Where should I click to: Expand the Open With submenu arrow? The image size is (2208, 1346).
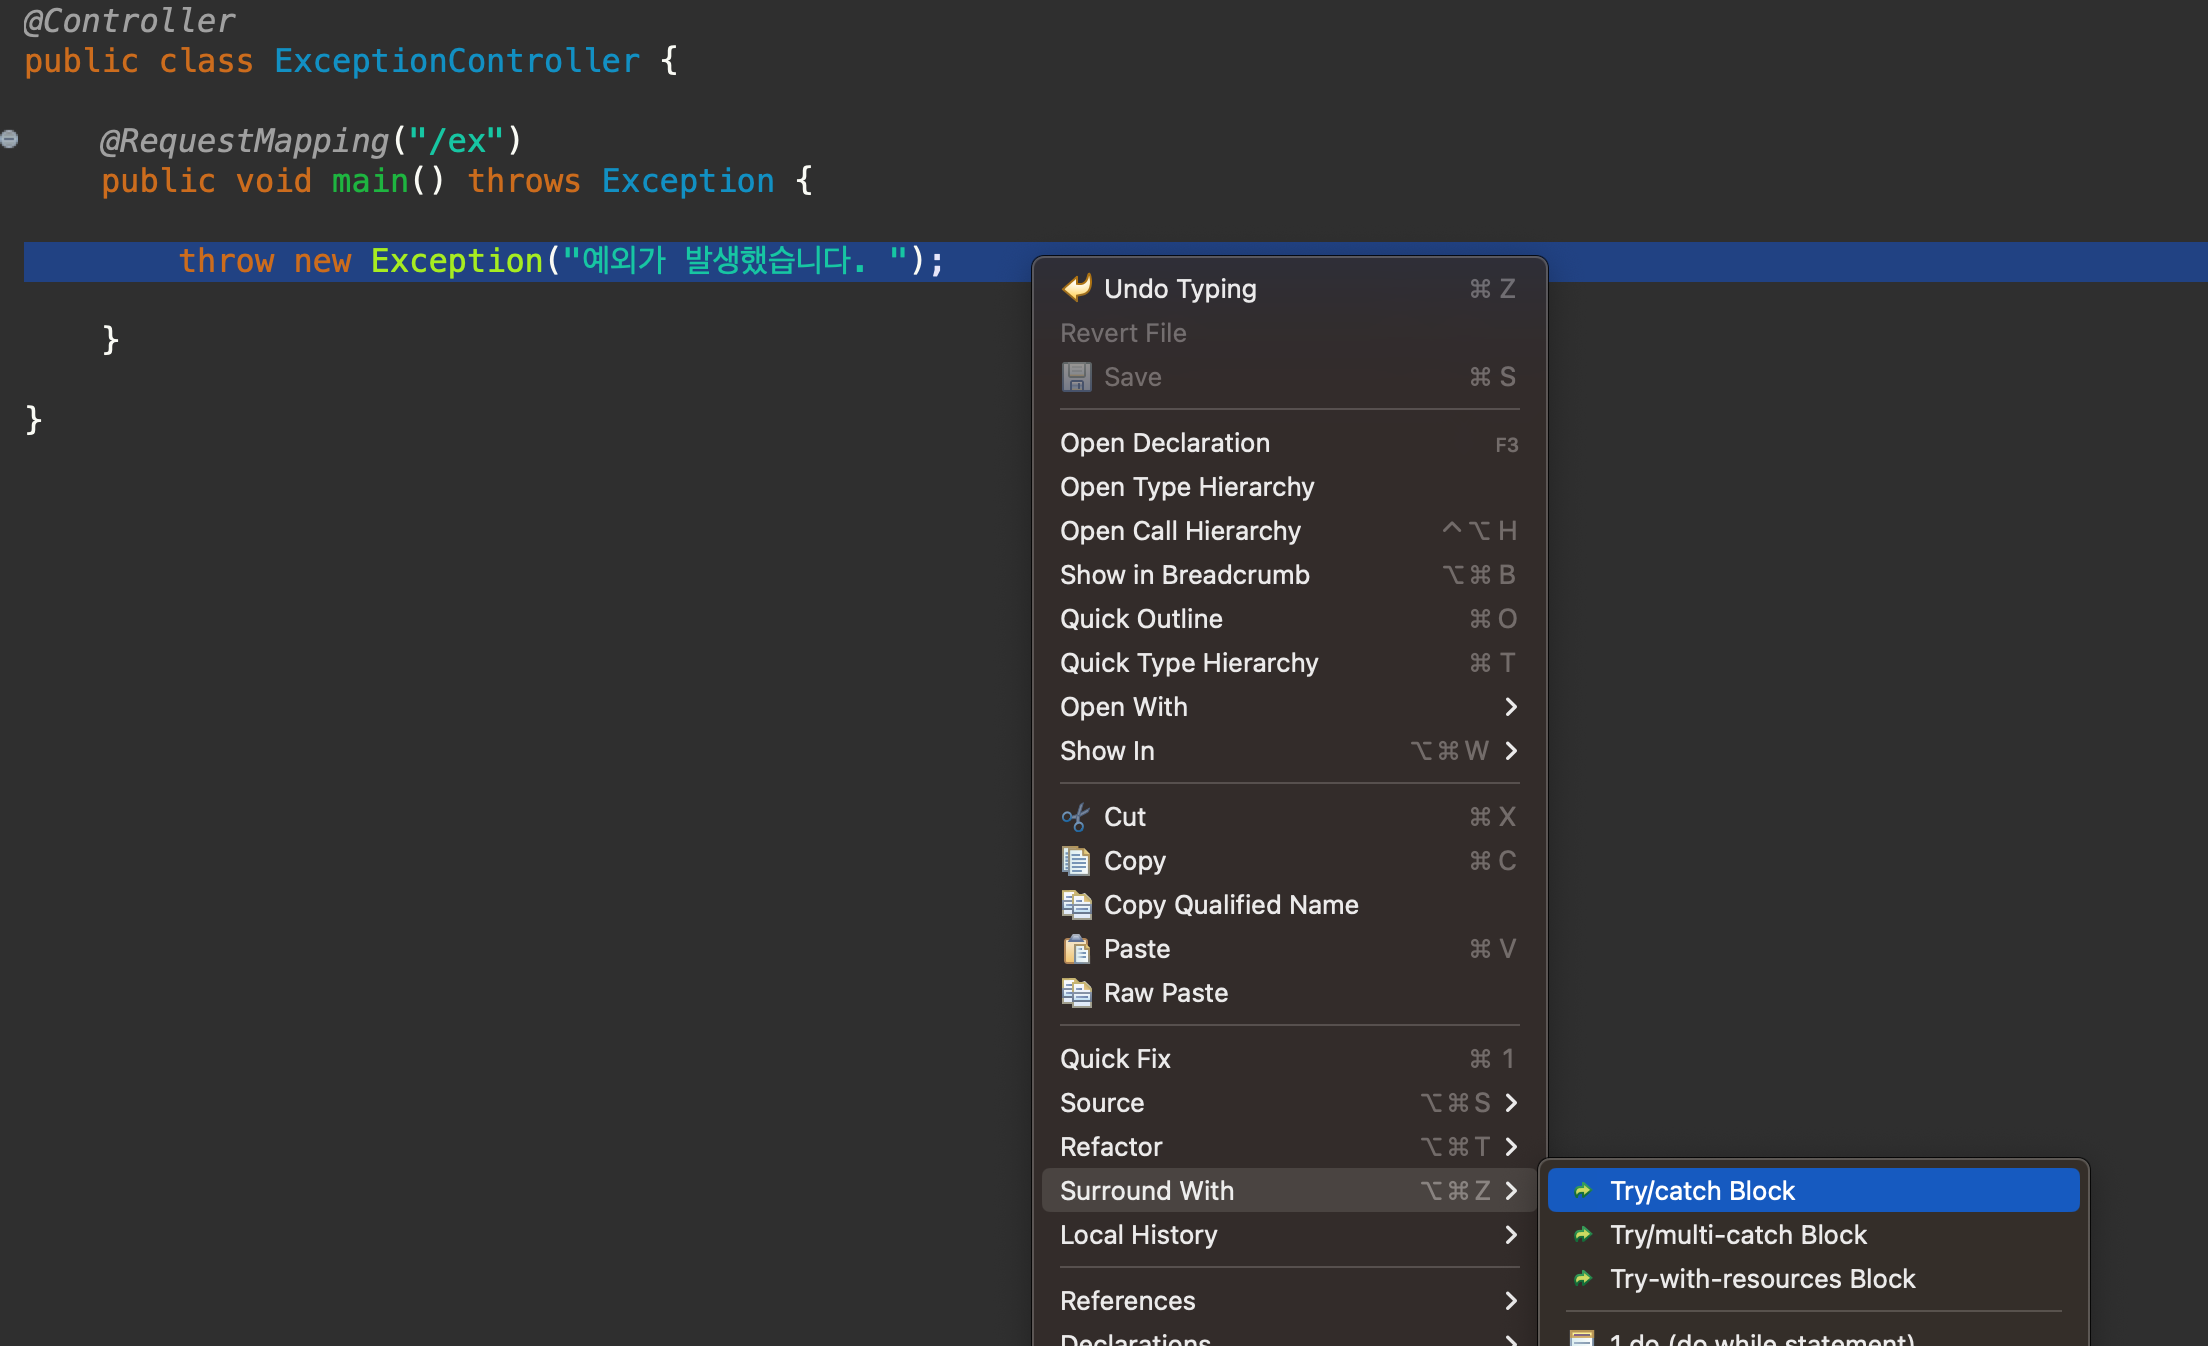click(x=1511, y=707)
